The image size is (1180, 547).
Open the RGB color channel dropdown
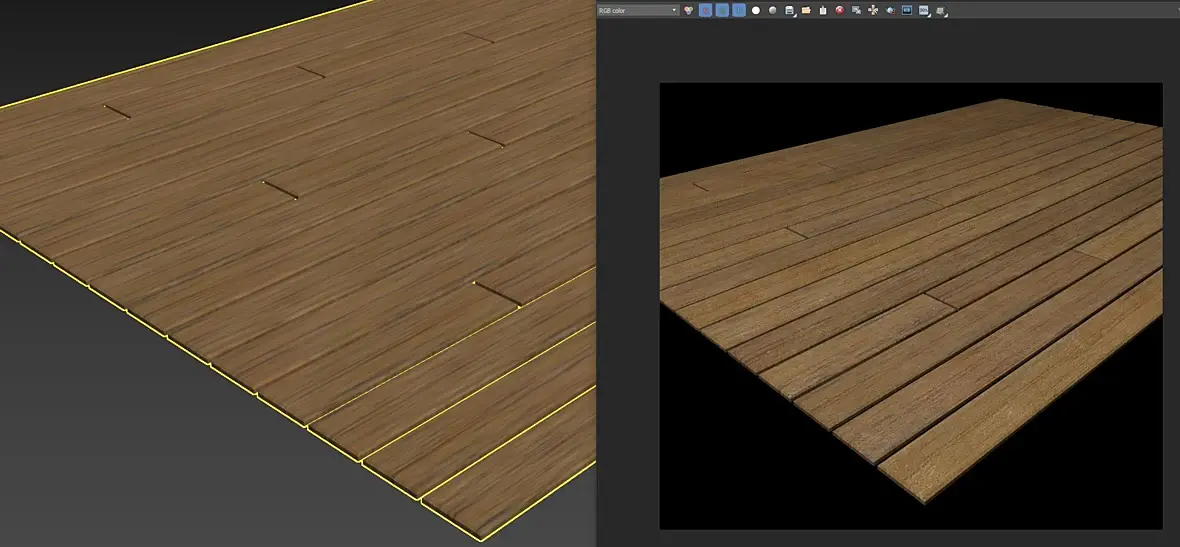point(637,10)
